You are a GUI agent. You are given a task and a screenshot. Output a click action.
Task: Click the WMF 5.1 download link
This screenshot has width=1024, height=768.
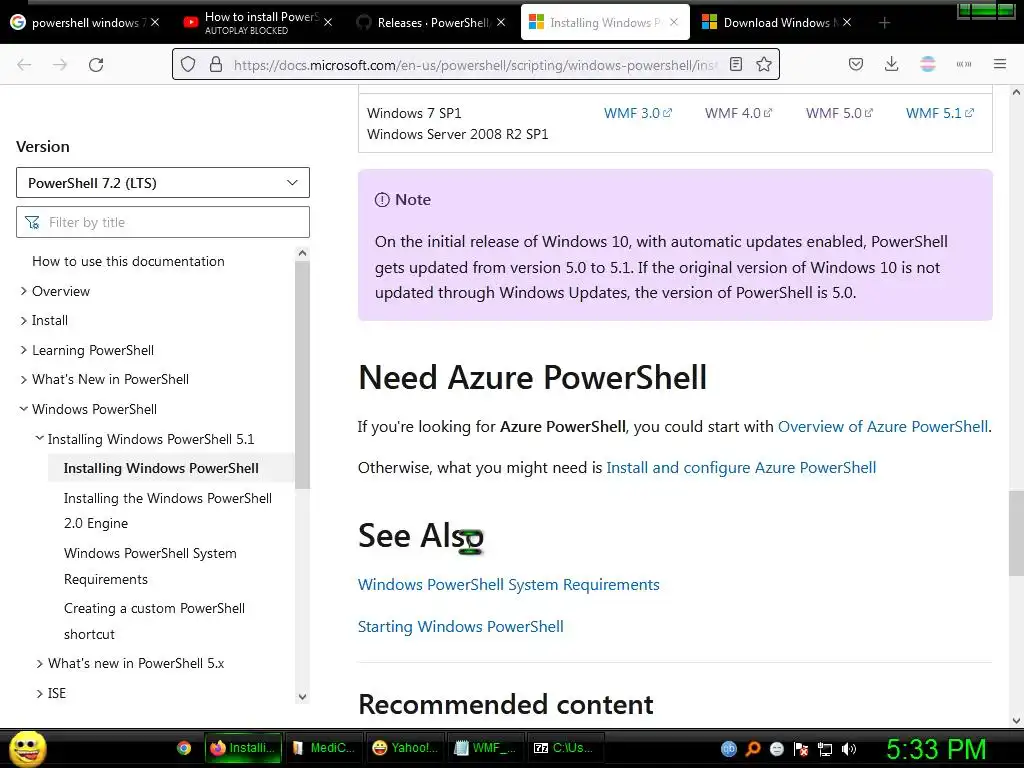[940, 113]
